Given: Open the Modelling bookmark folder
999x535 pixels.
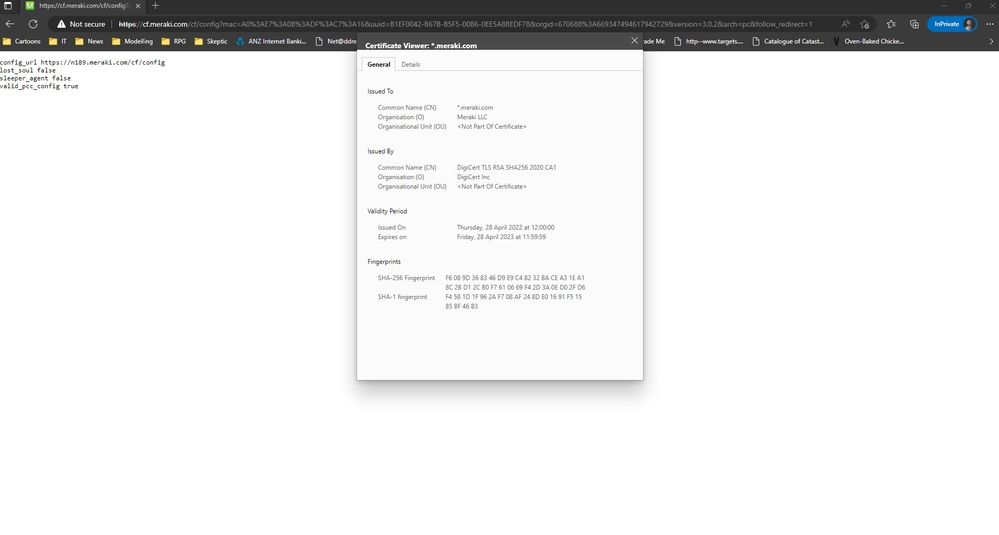Looking at the screenshot, I should pyautogui.click(x=133, y=41).
